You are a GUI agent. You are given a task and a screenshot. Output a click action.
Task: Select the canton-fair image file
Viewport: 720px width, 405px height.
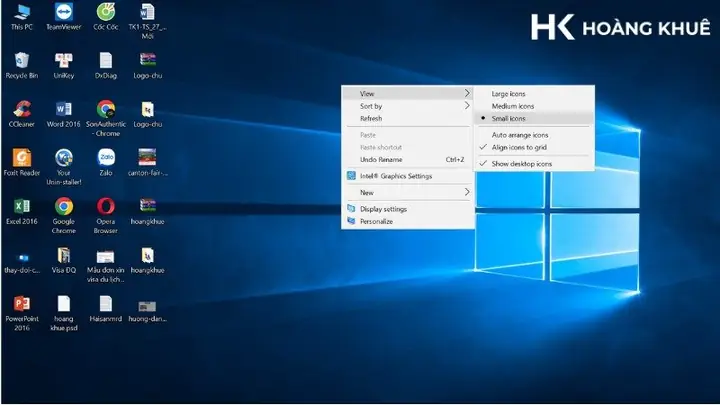(x=147, y=163)
